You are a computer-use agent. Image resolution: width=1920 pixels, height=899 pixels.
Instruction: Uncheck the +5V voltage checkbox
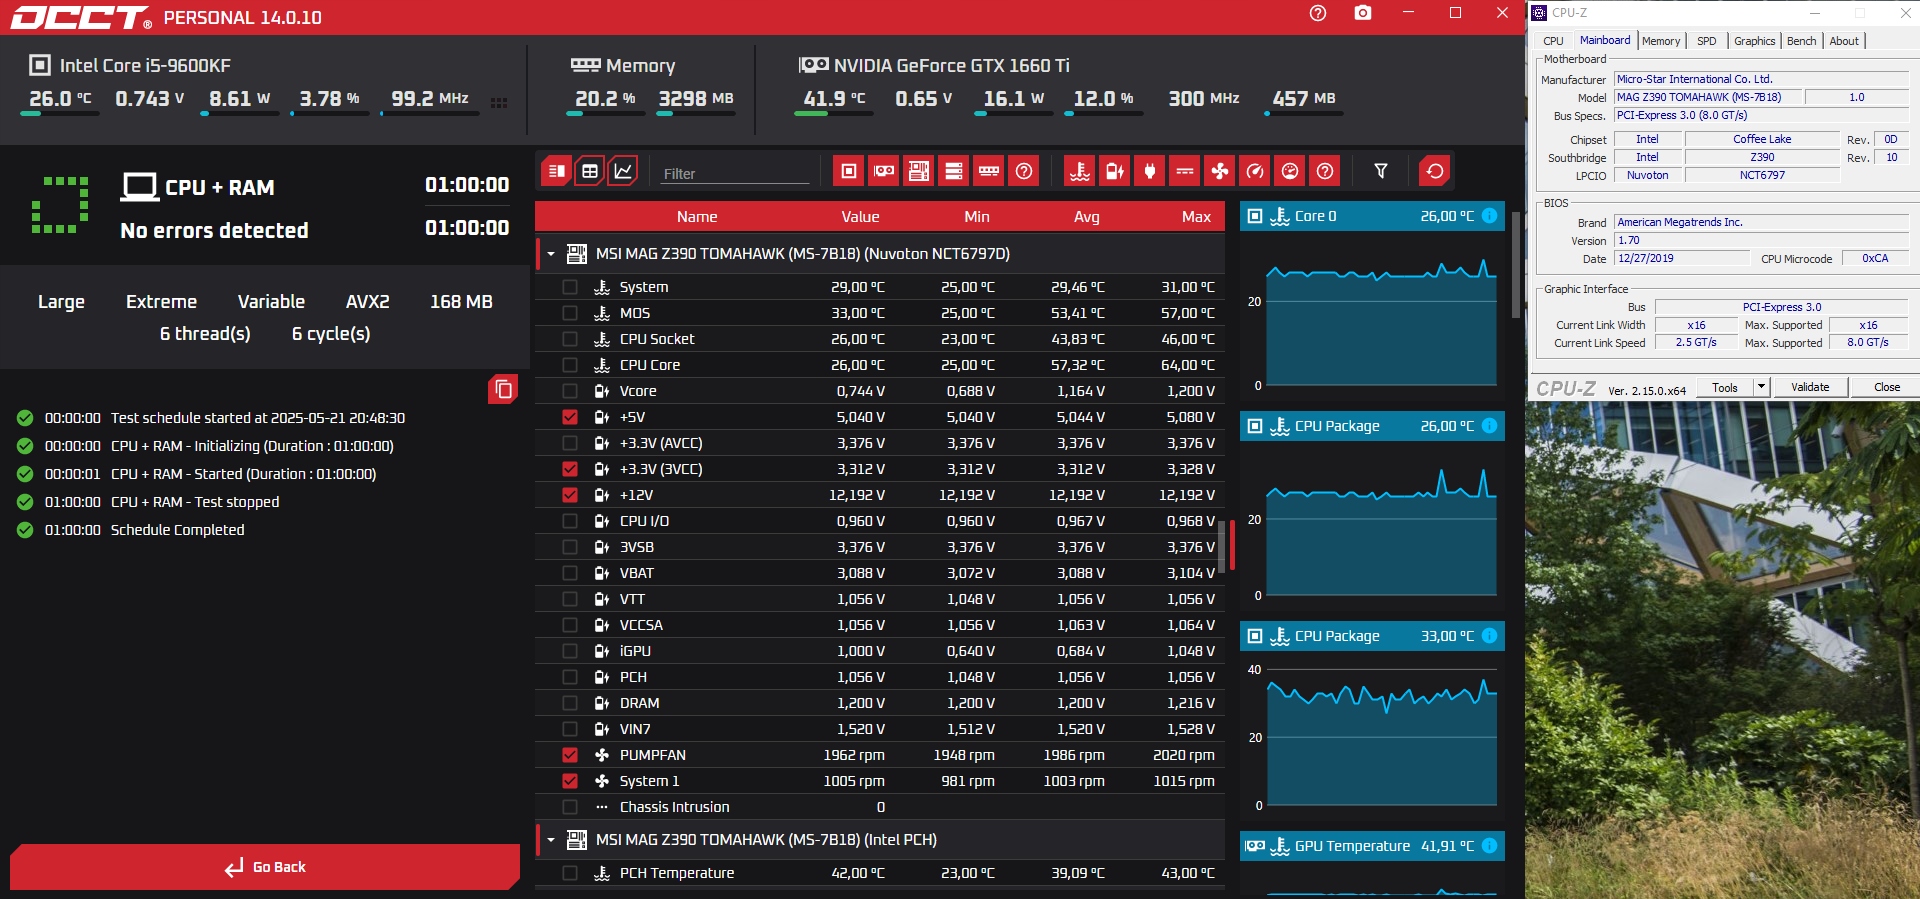pos(570,417)
